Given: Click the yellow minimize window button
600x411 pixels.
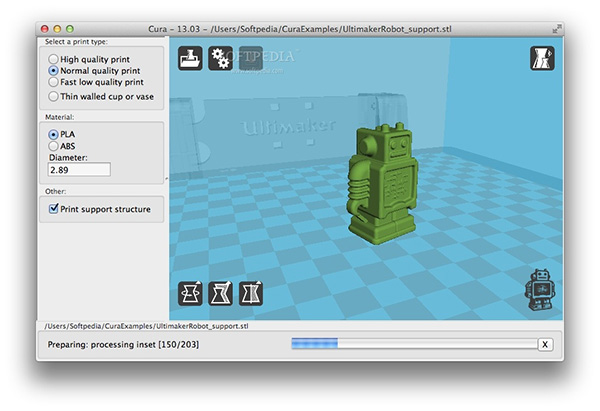Looking at the screenshot, I should tap(57, 29).
